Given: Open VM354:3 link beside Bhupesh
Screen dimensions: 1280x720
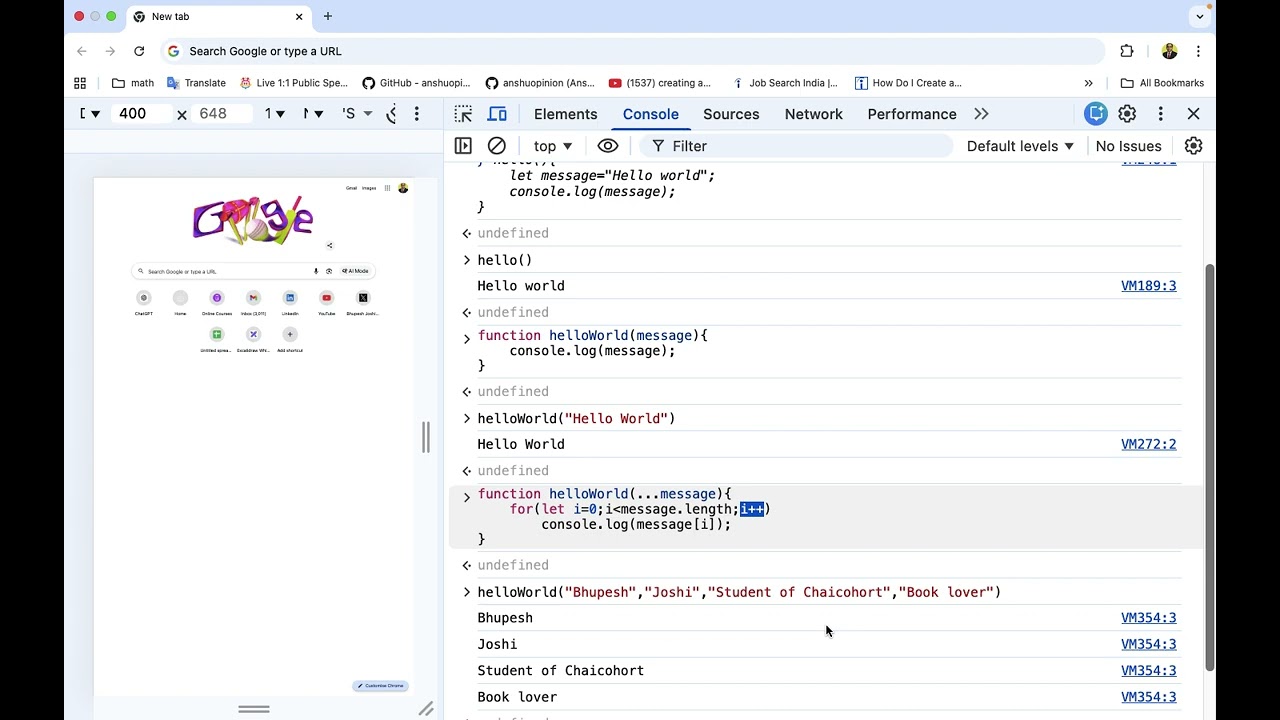Looking at the screenshot, I should (x=1148, y=618).
